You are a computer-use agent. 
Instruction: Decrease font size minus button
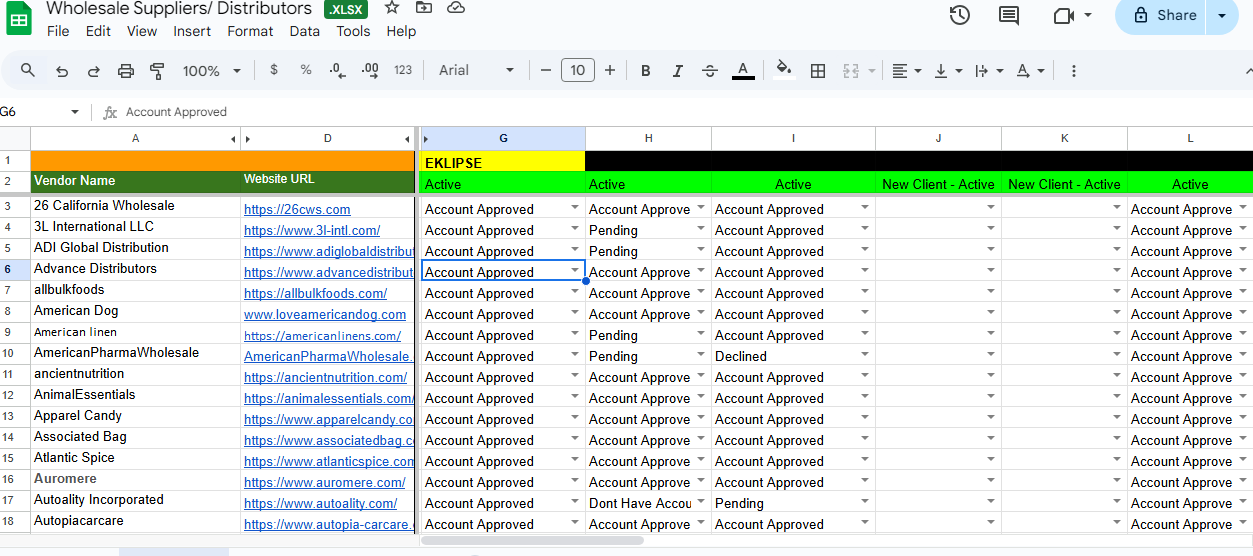tap(546, 70)
